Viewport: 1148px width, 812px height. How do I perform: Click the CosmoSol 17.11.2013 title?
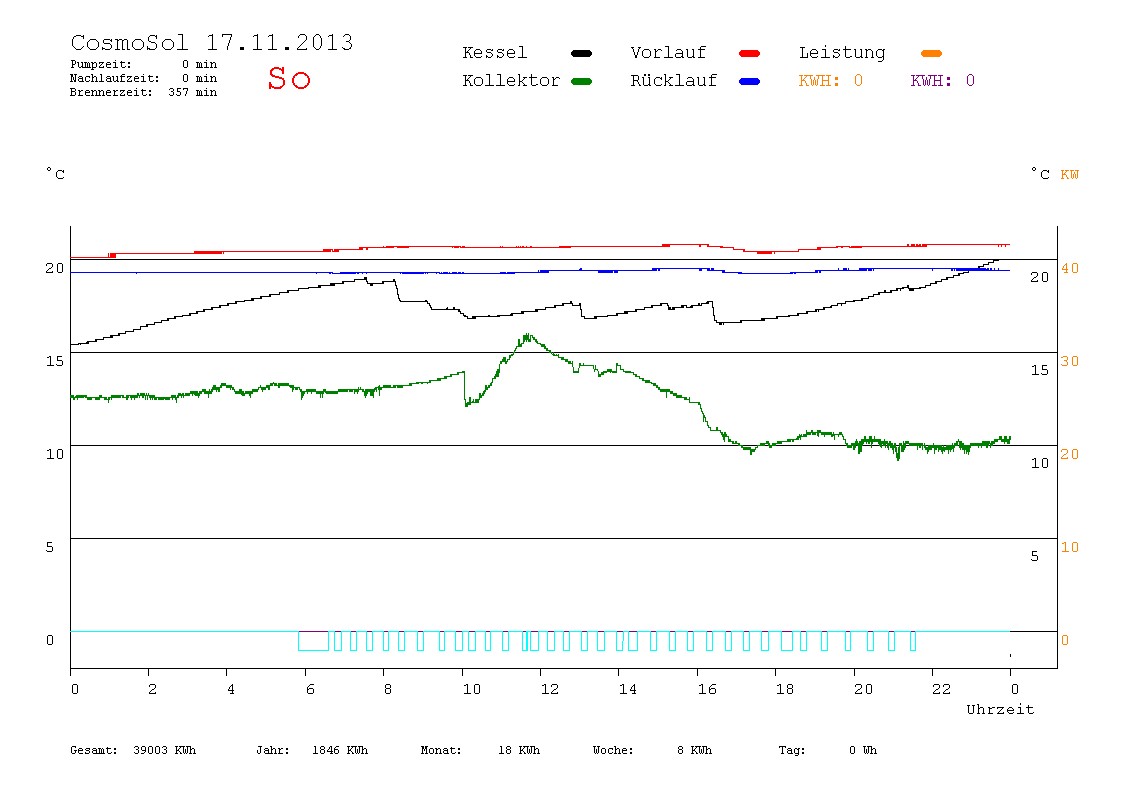point(212,42)
